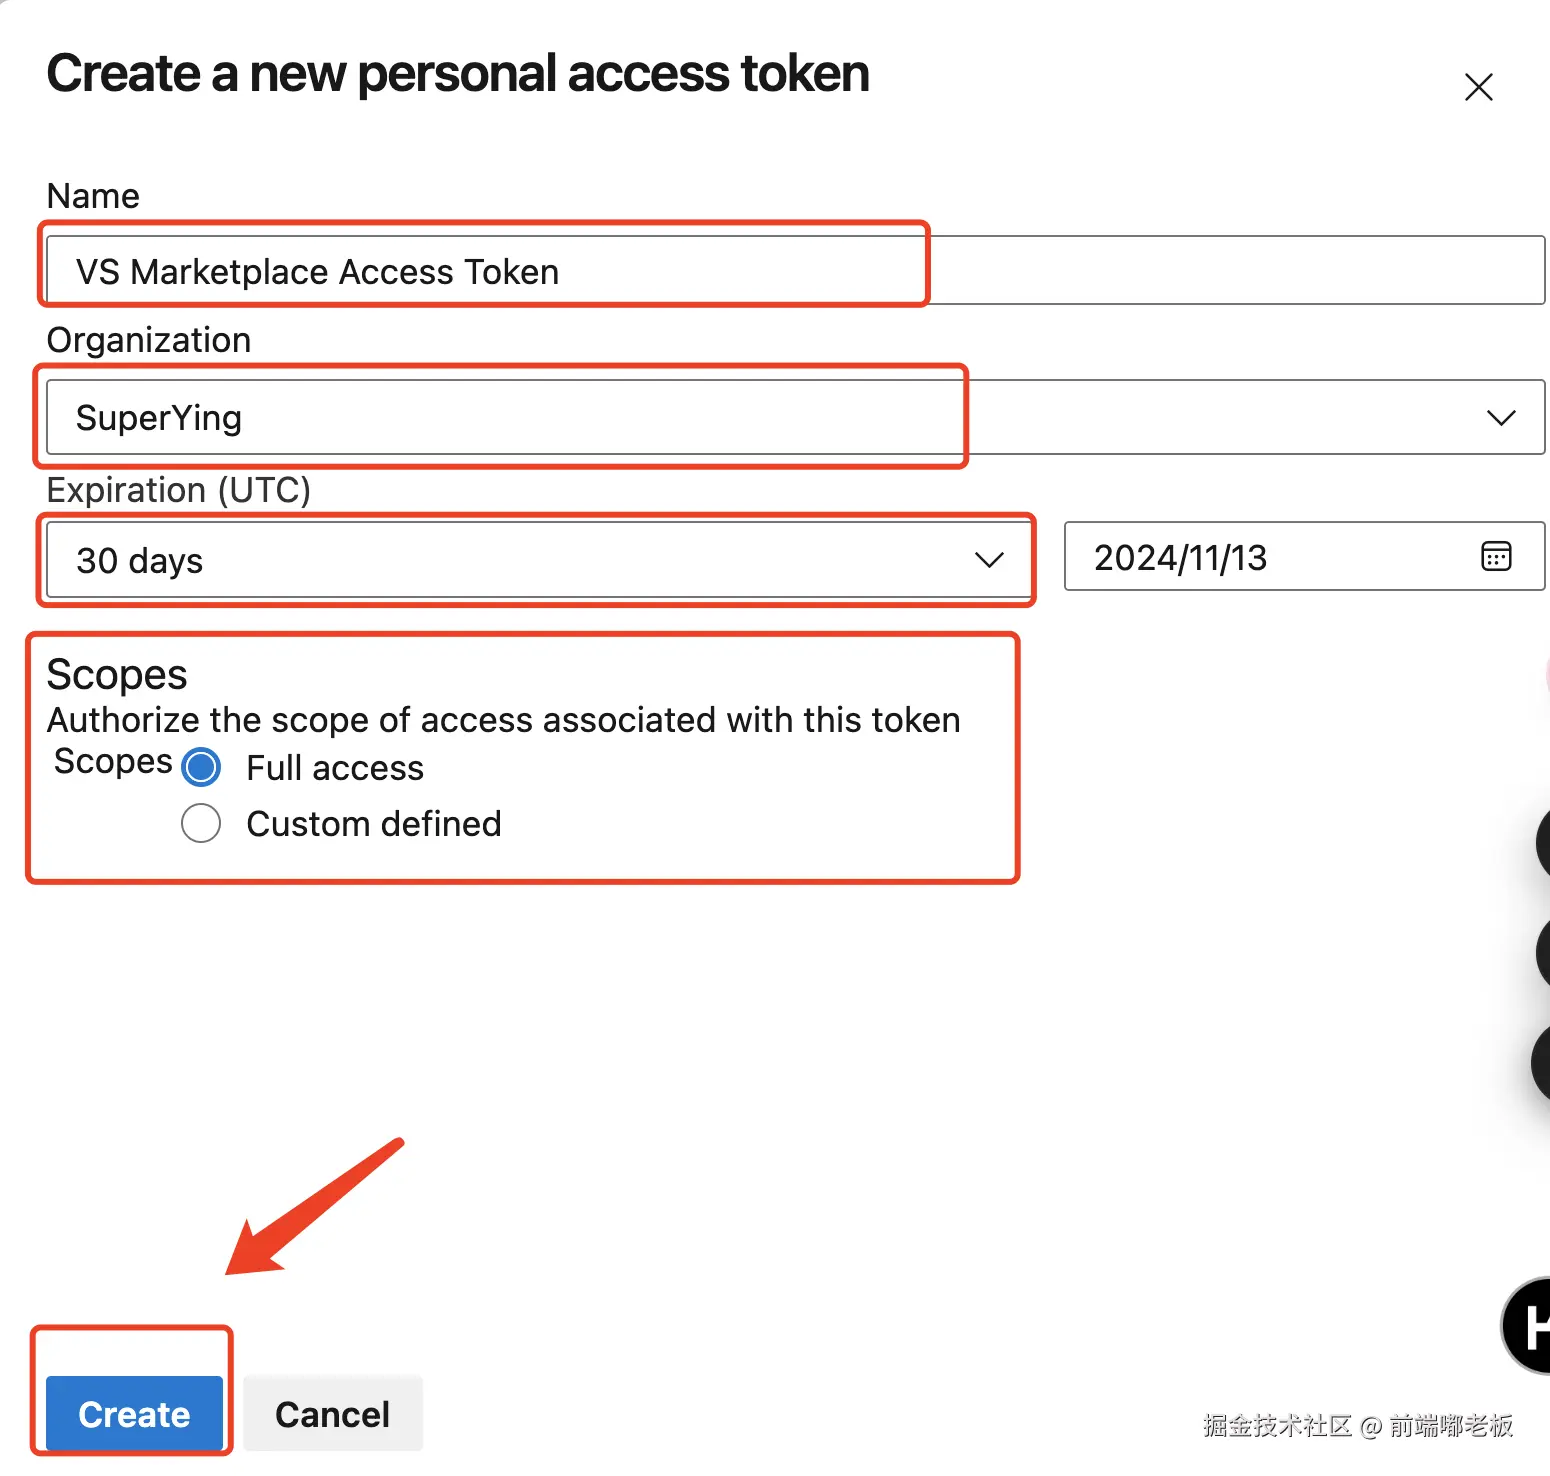The width and height of the screenshot is (1550, 1476).
Task: Close the personal access token dialog
Action: click(x=1478, y=87)
